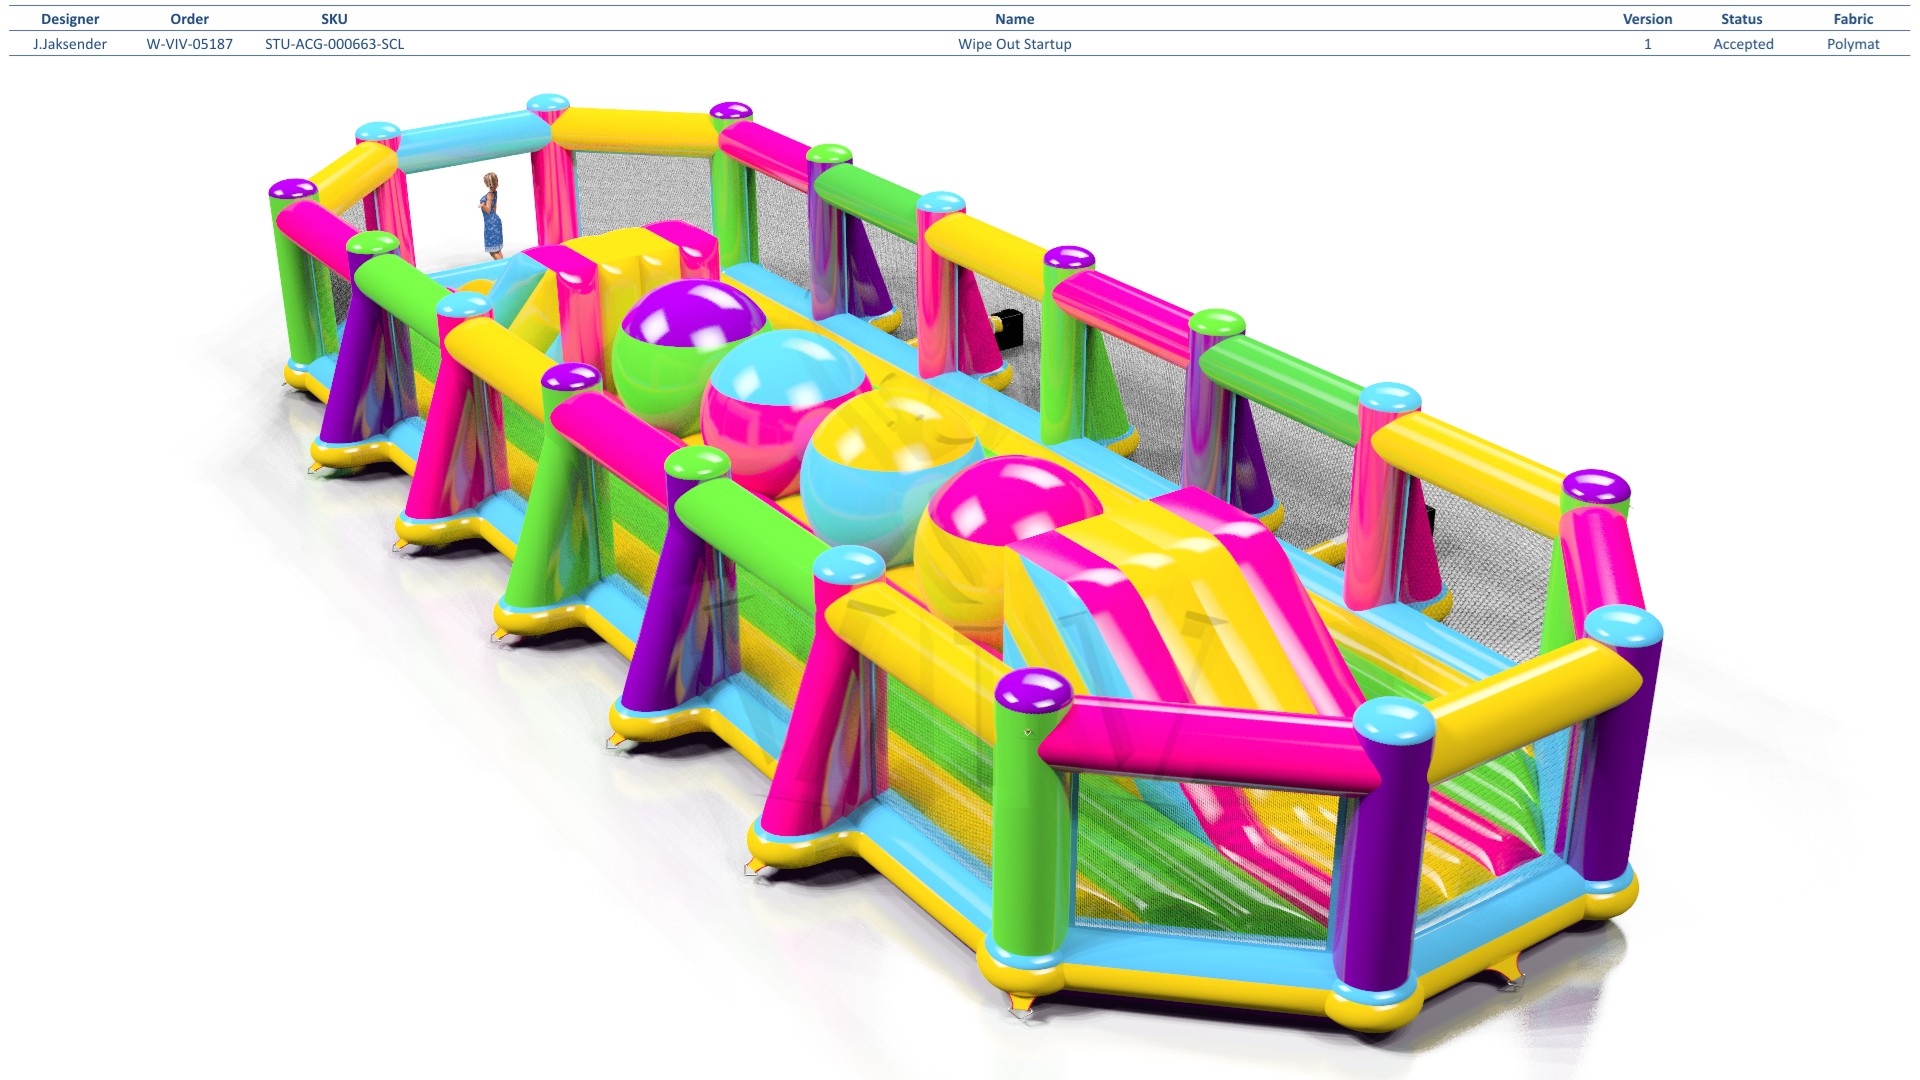Select the Accepted status value
This screenshot has height=1080, width=1920.
[x=1743, y=44]
